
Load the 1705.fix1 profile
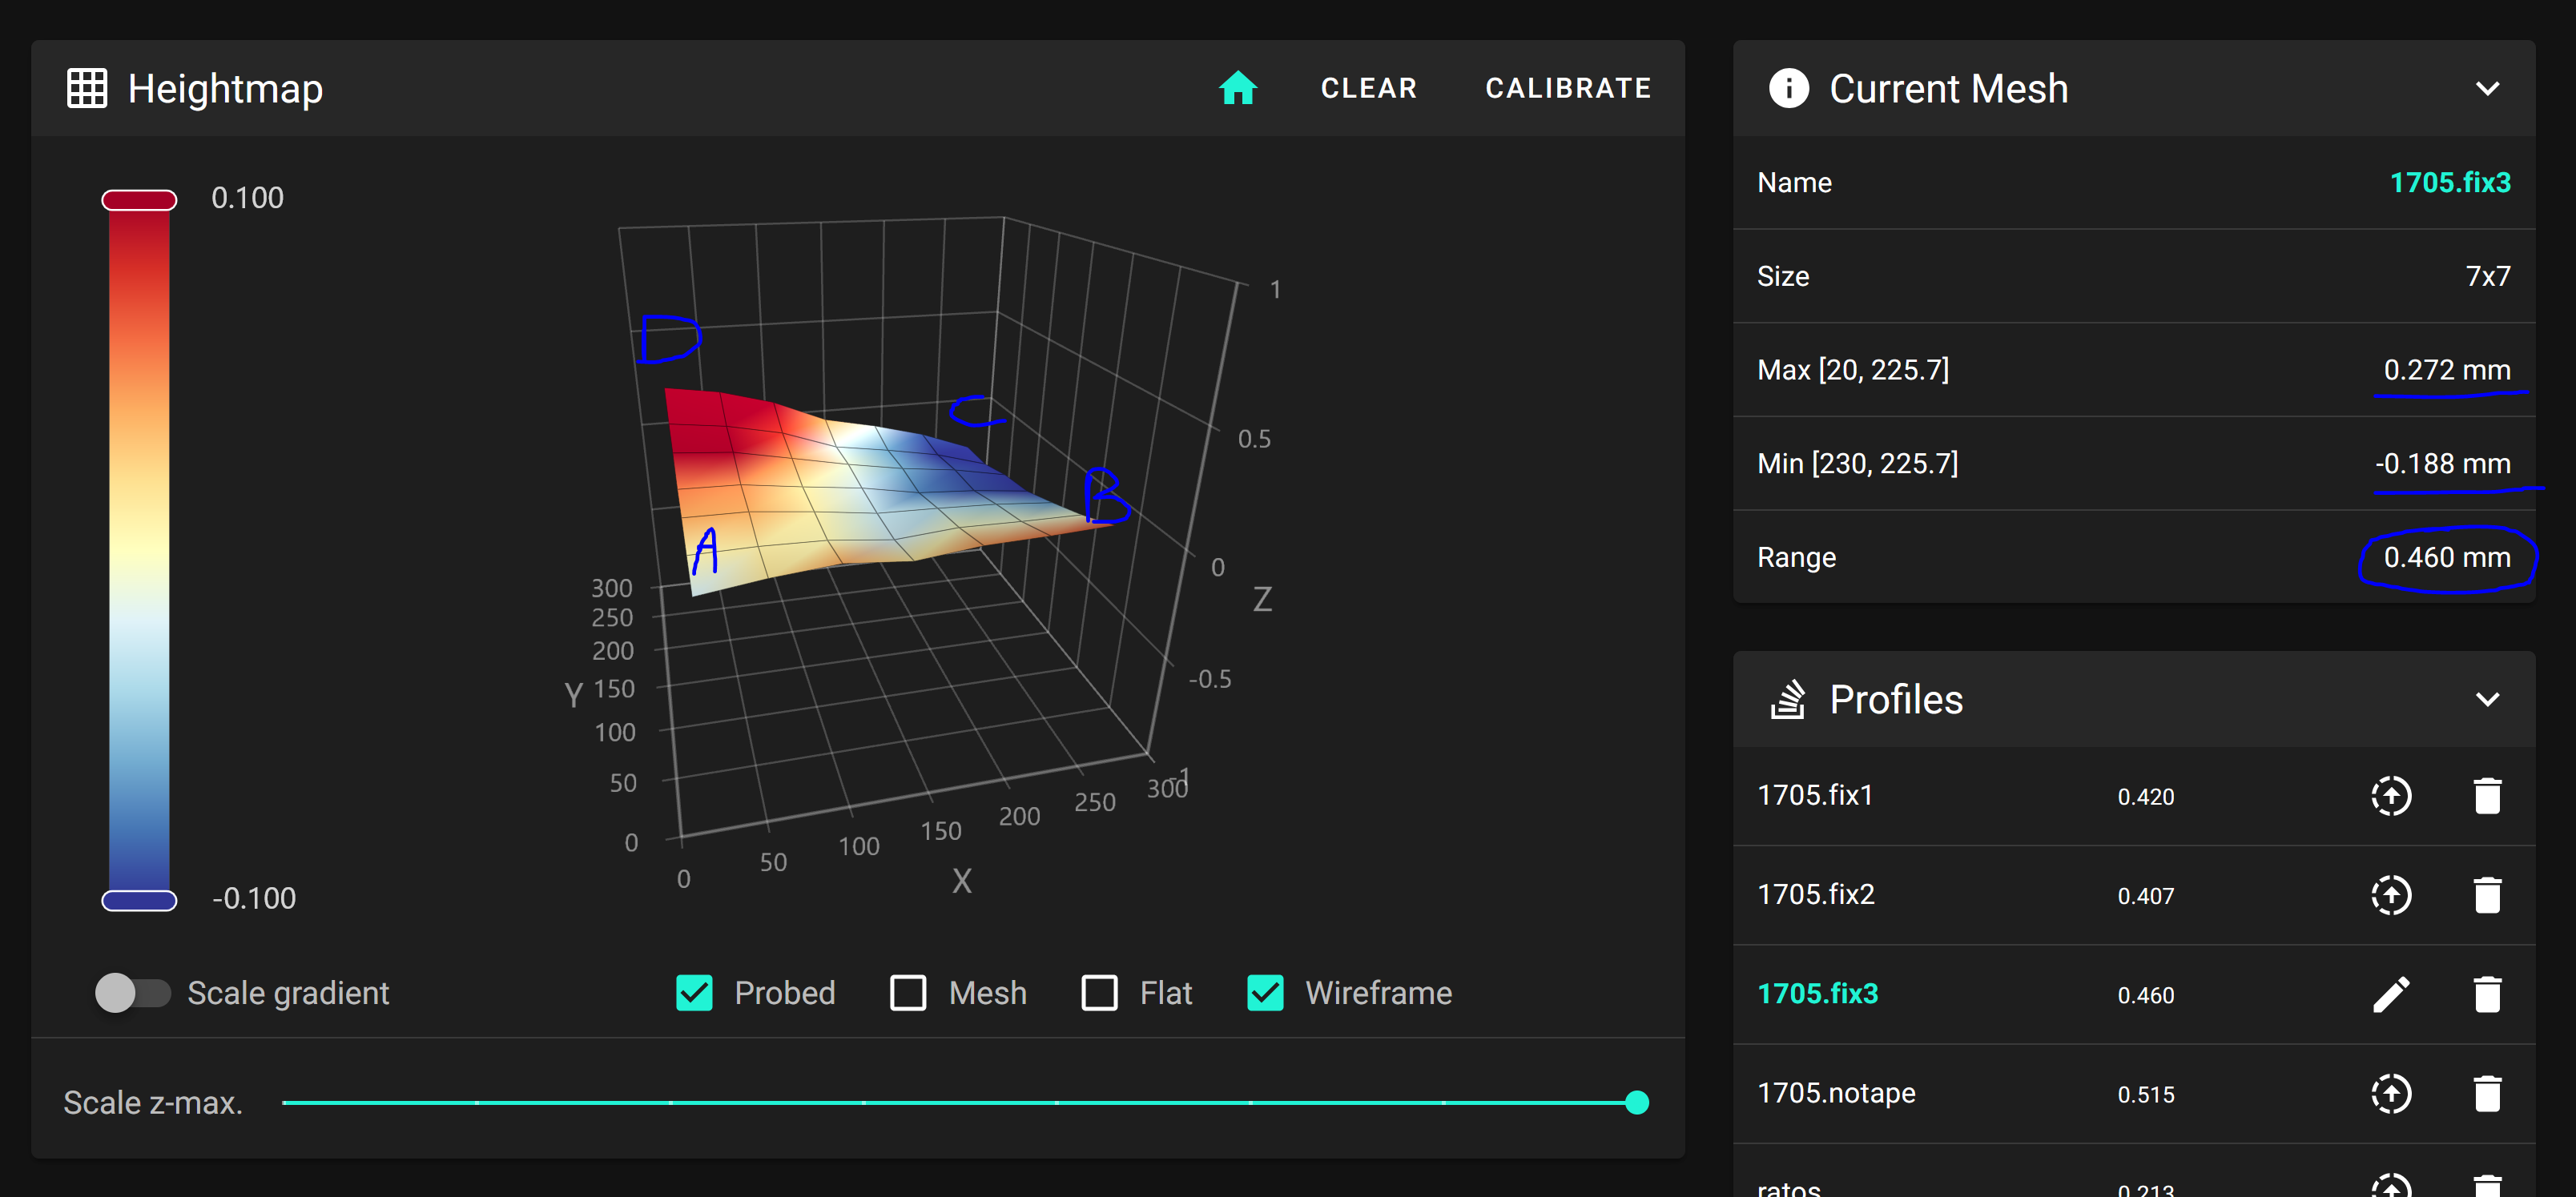2391,796
